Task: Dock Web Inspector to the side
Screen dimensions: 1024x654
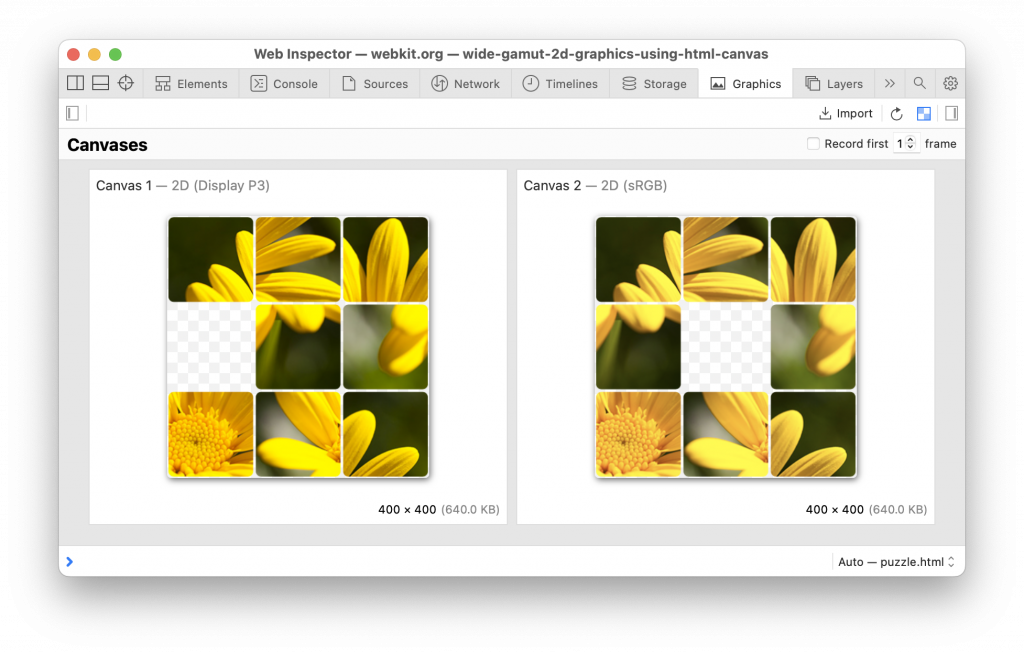Action: pyautogui.click(x=75, y=84)
